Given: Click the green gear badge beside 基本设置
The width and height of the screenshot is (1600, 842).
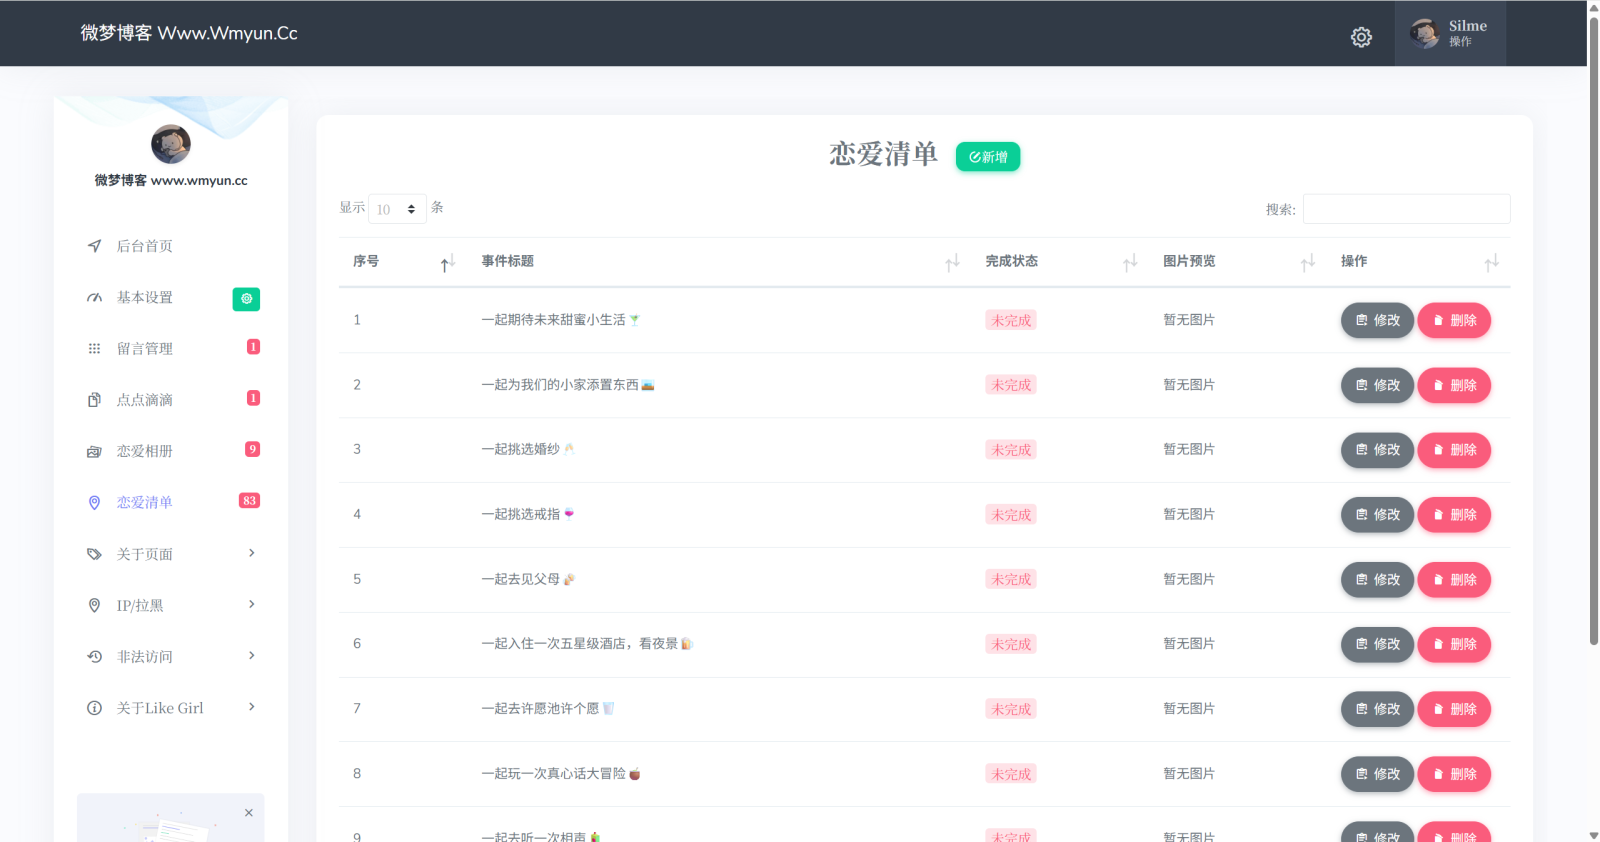Looking at the screenshot, I should (x=246, y=298).
